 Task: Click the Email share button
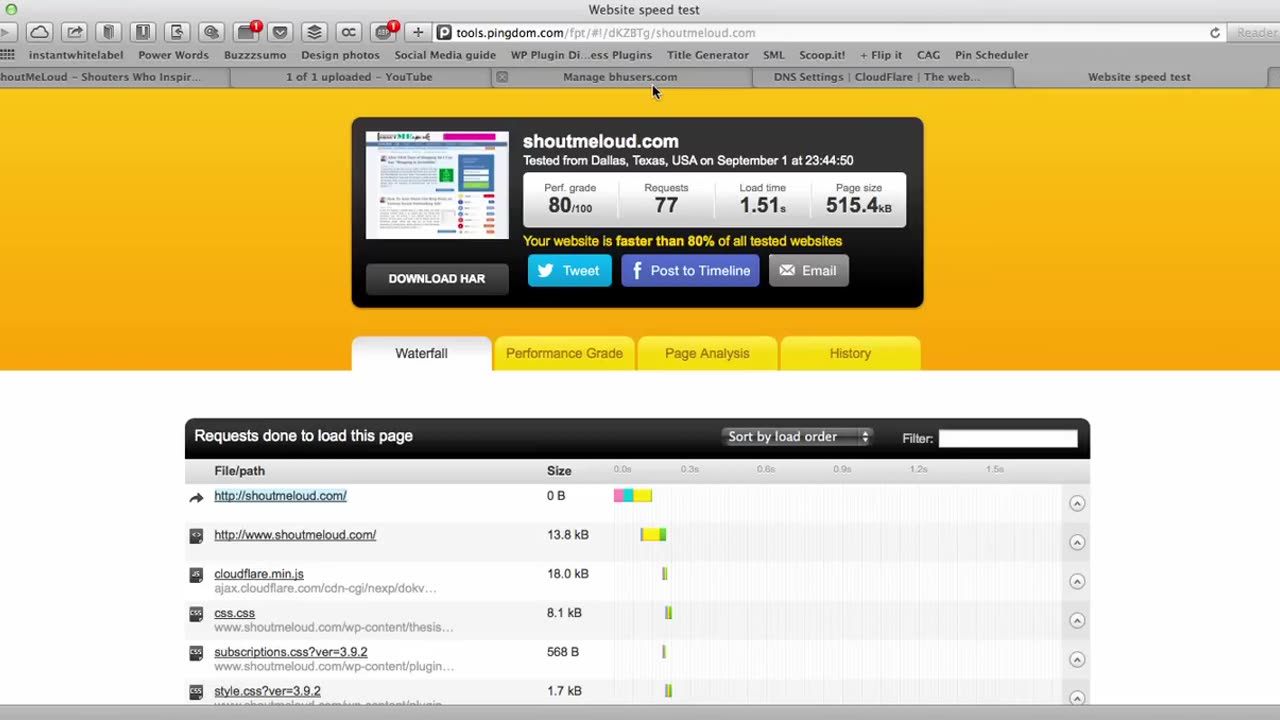808,271
